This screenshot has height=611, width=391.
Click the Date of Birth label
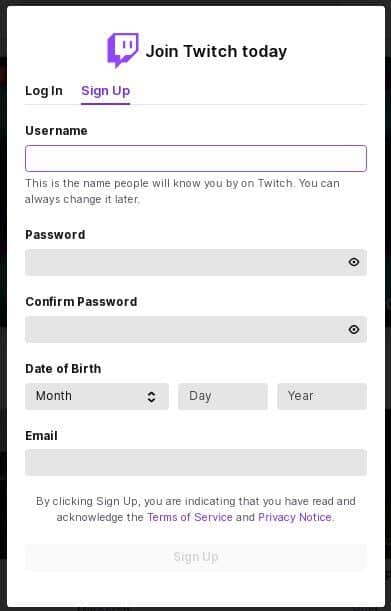[x=63, y=369]
